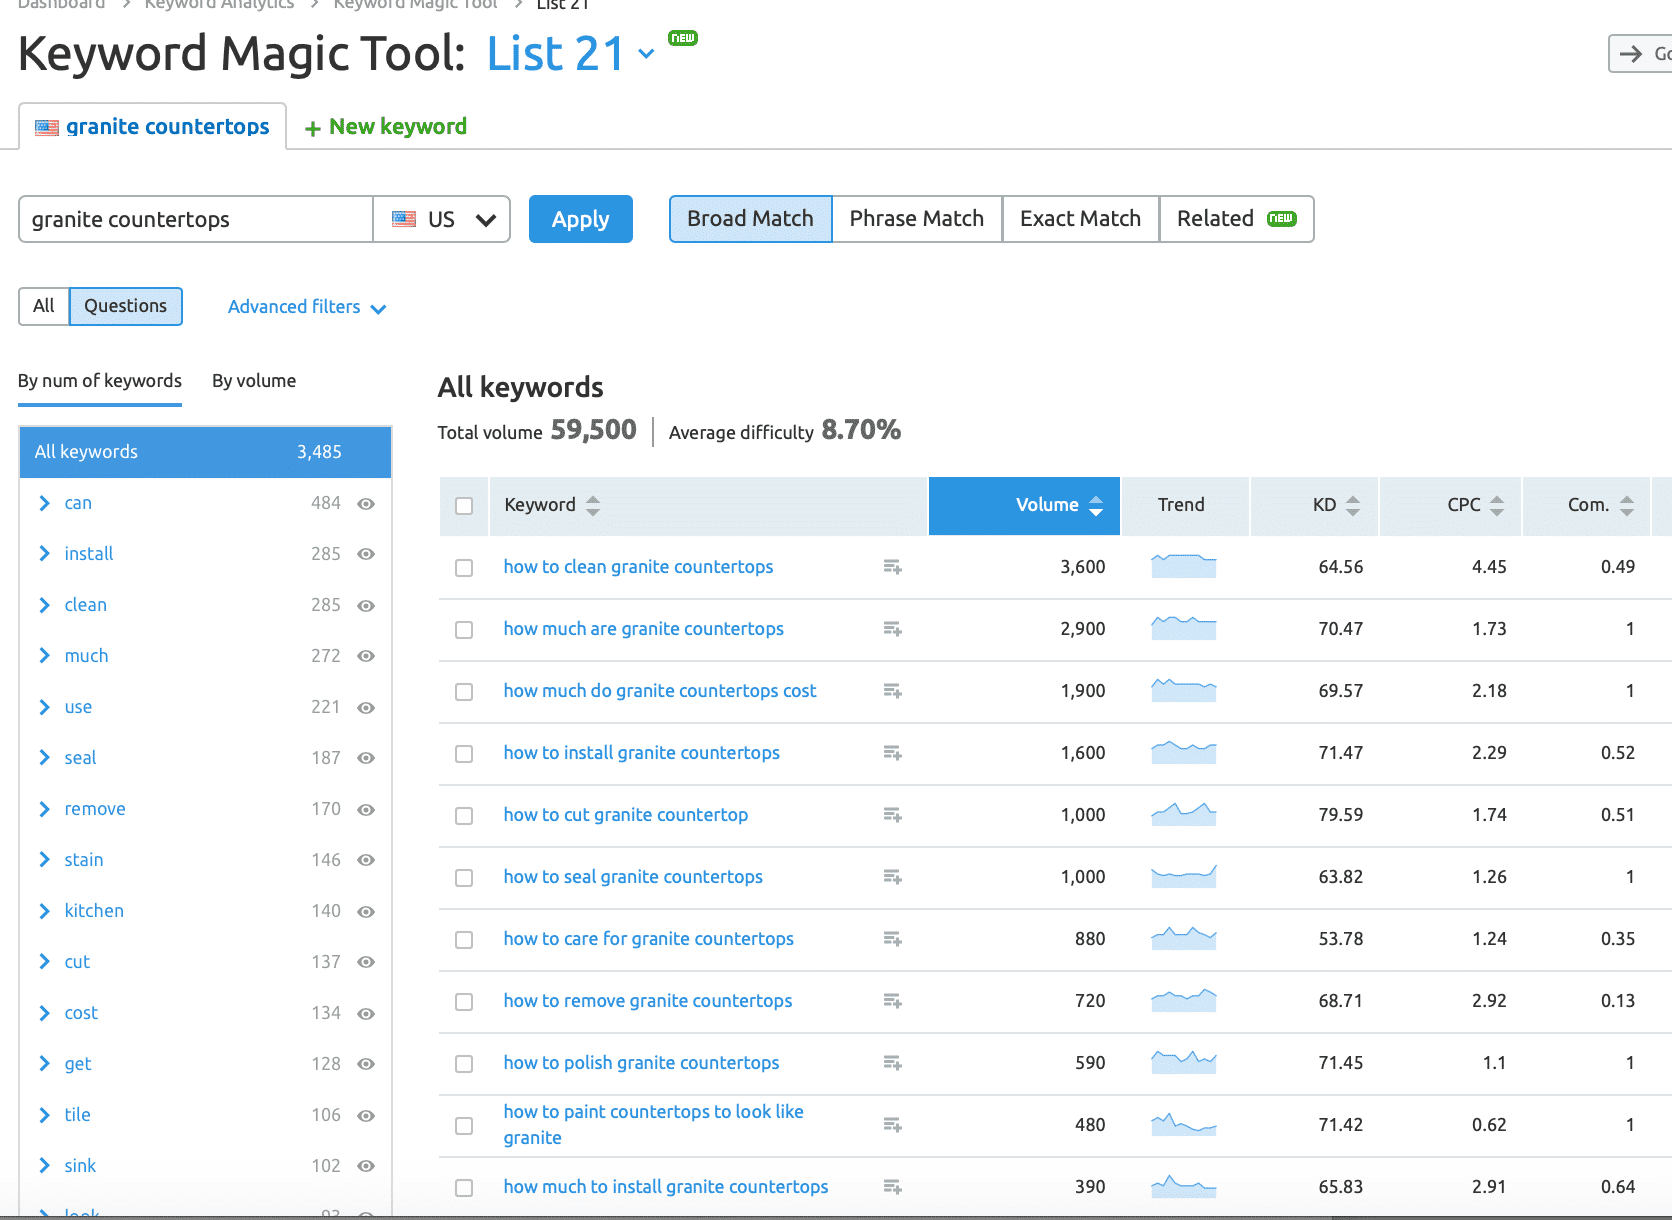Expand the 'tile' keyword group
This screenshot has height=1220, width=1672.
point(44,1114)
